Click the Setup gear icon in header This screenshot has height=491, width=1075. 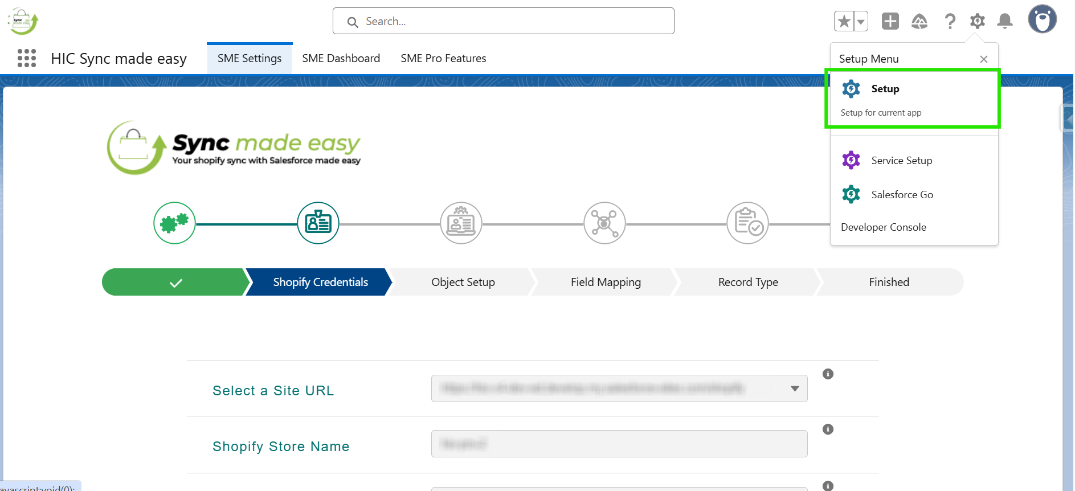[978, 22]
